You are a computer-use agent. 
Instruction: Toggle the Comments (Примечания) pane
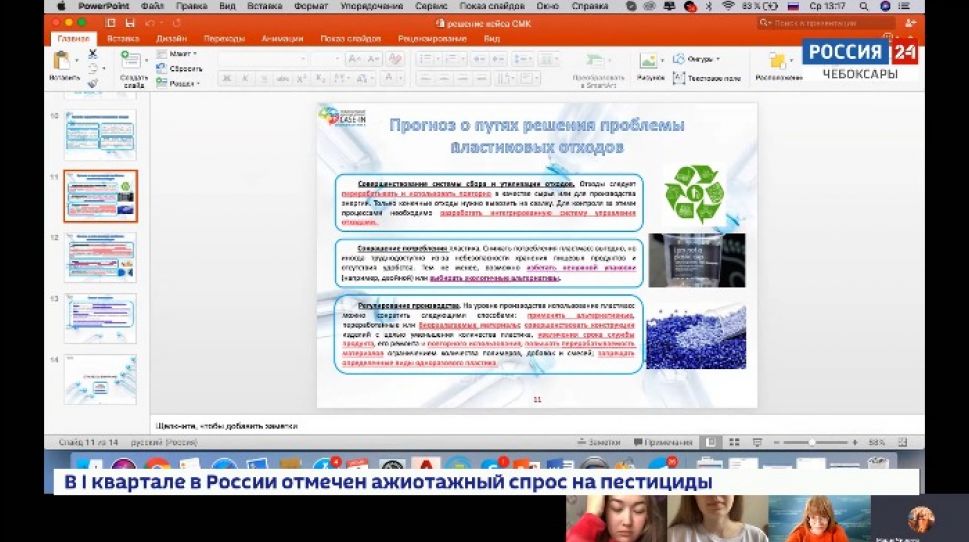663,442
